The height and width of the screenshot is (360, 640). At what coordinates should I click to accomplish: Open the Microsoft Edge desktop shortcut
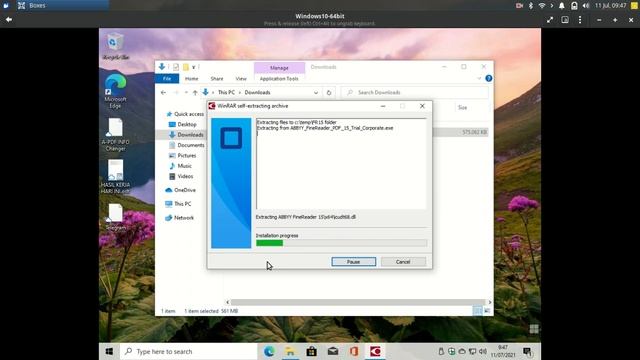click(116, 92)
